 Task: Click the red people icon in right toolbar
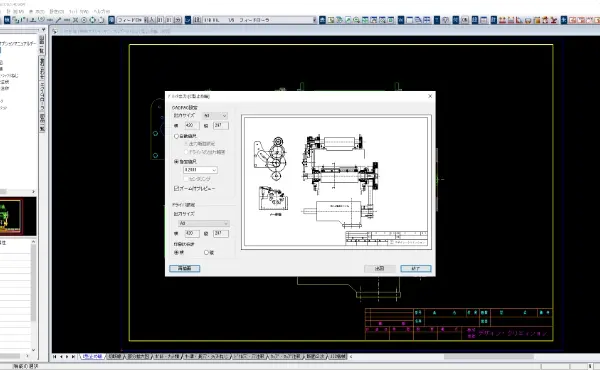pyautogui.click(x=502, y=20)
